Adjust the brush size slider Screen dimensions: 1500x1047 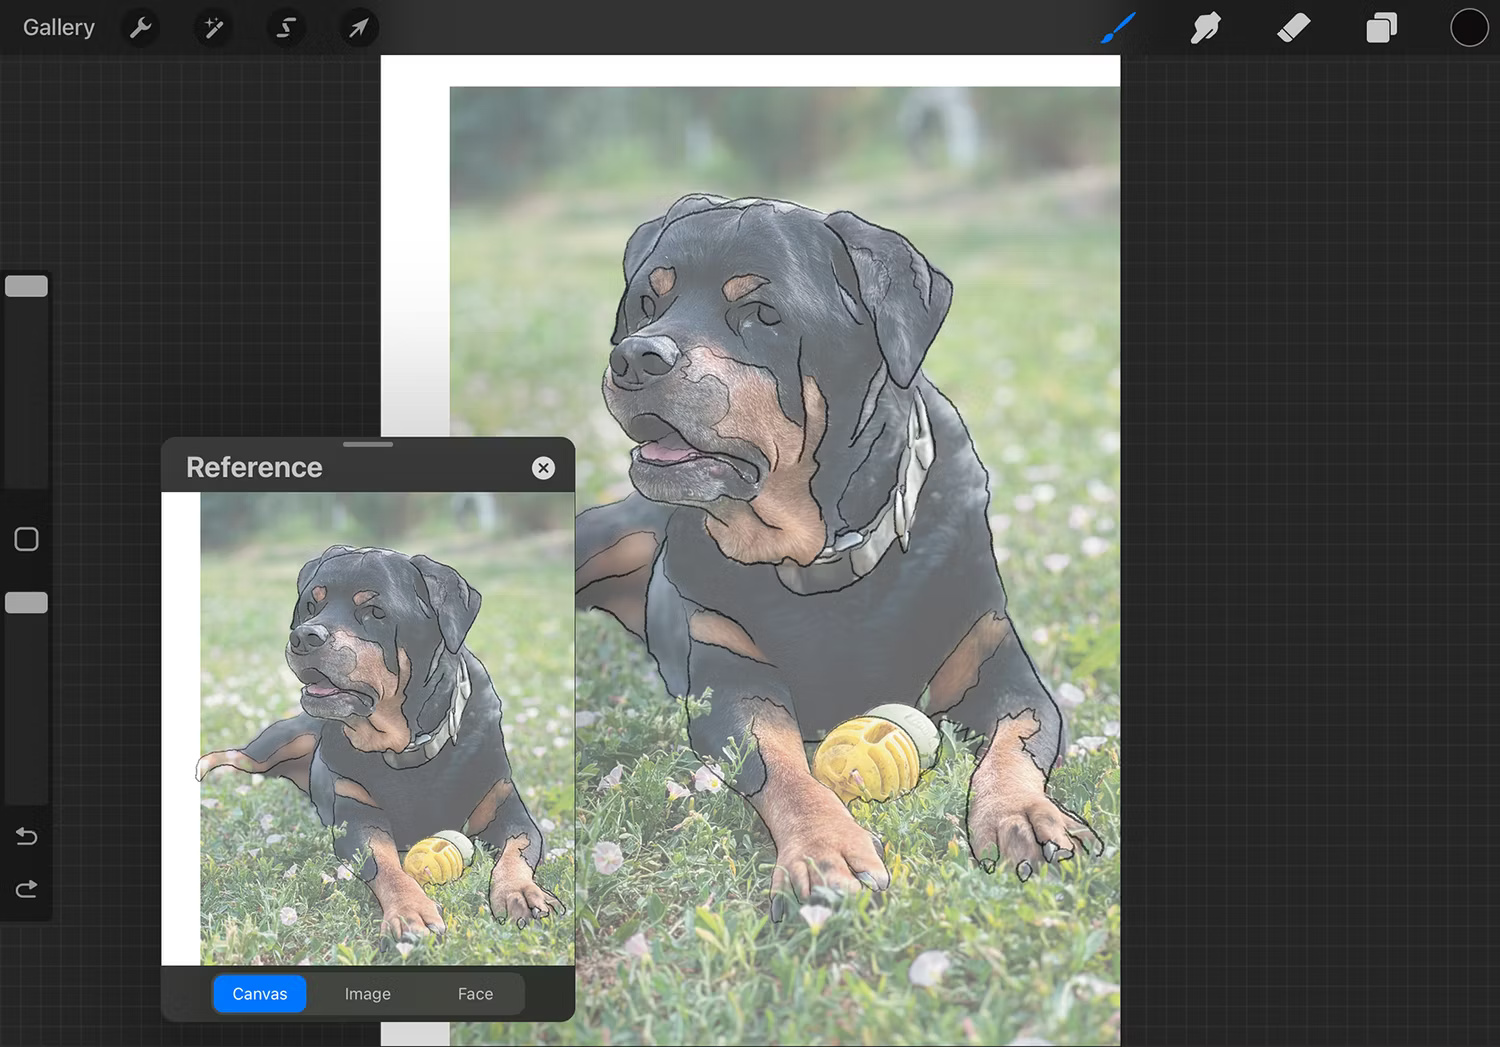click(x=26, y=285)
